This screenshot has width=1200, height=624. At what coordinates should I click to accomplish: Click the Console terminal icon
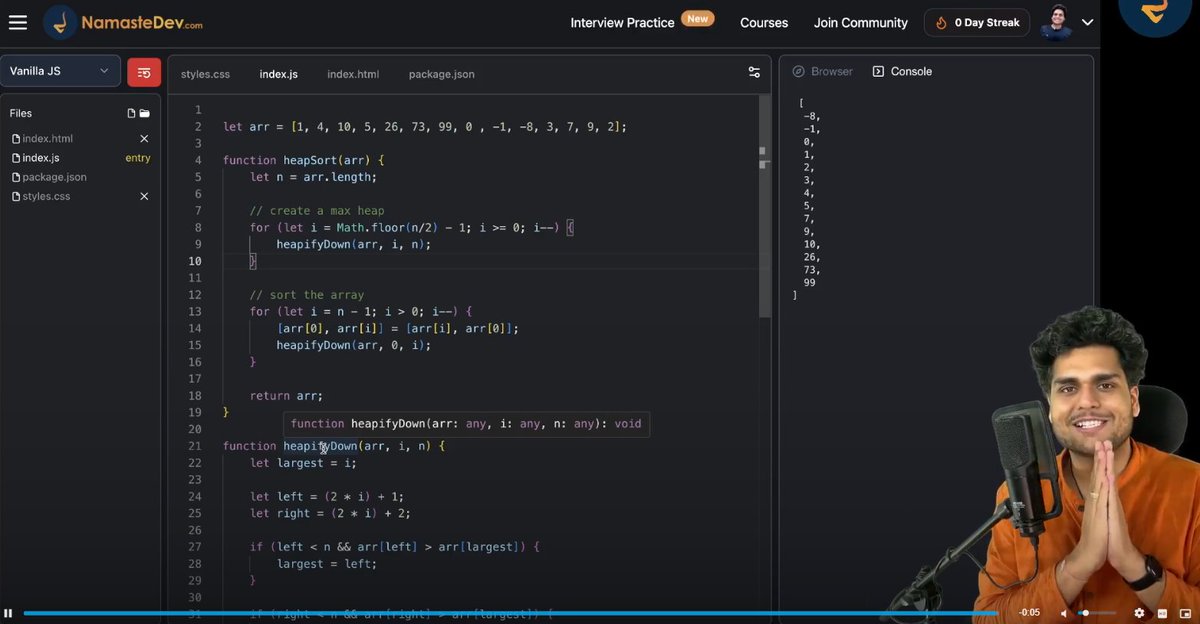878,71
